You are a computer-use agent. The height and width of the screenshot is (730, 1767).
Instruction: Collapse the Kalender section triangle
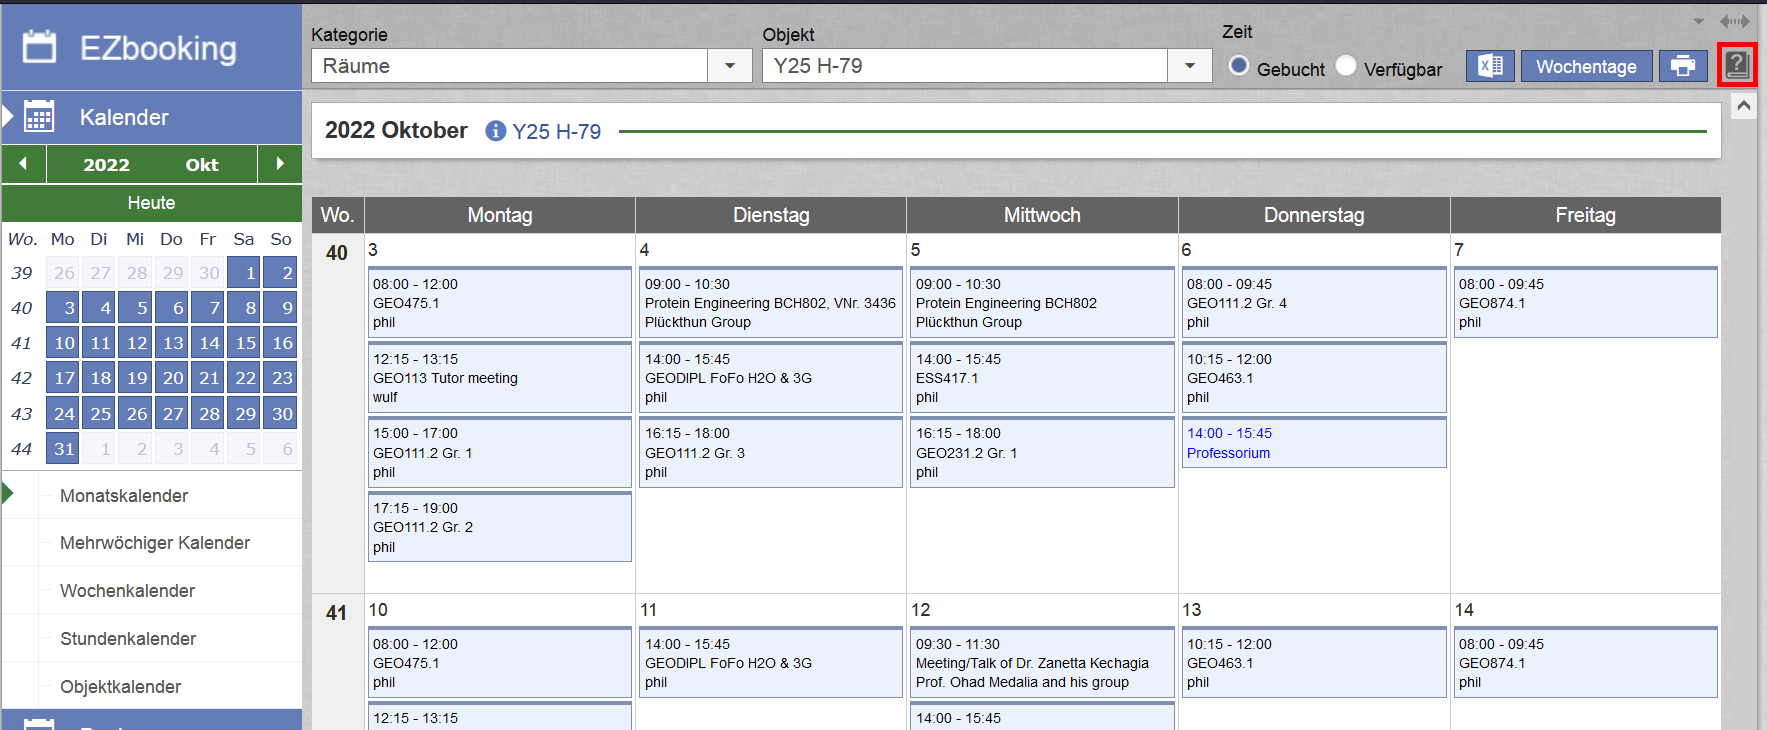coord(8,117)
